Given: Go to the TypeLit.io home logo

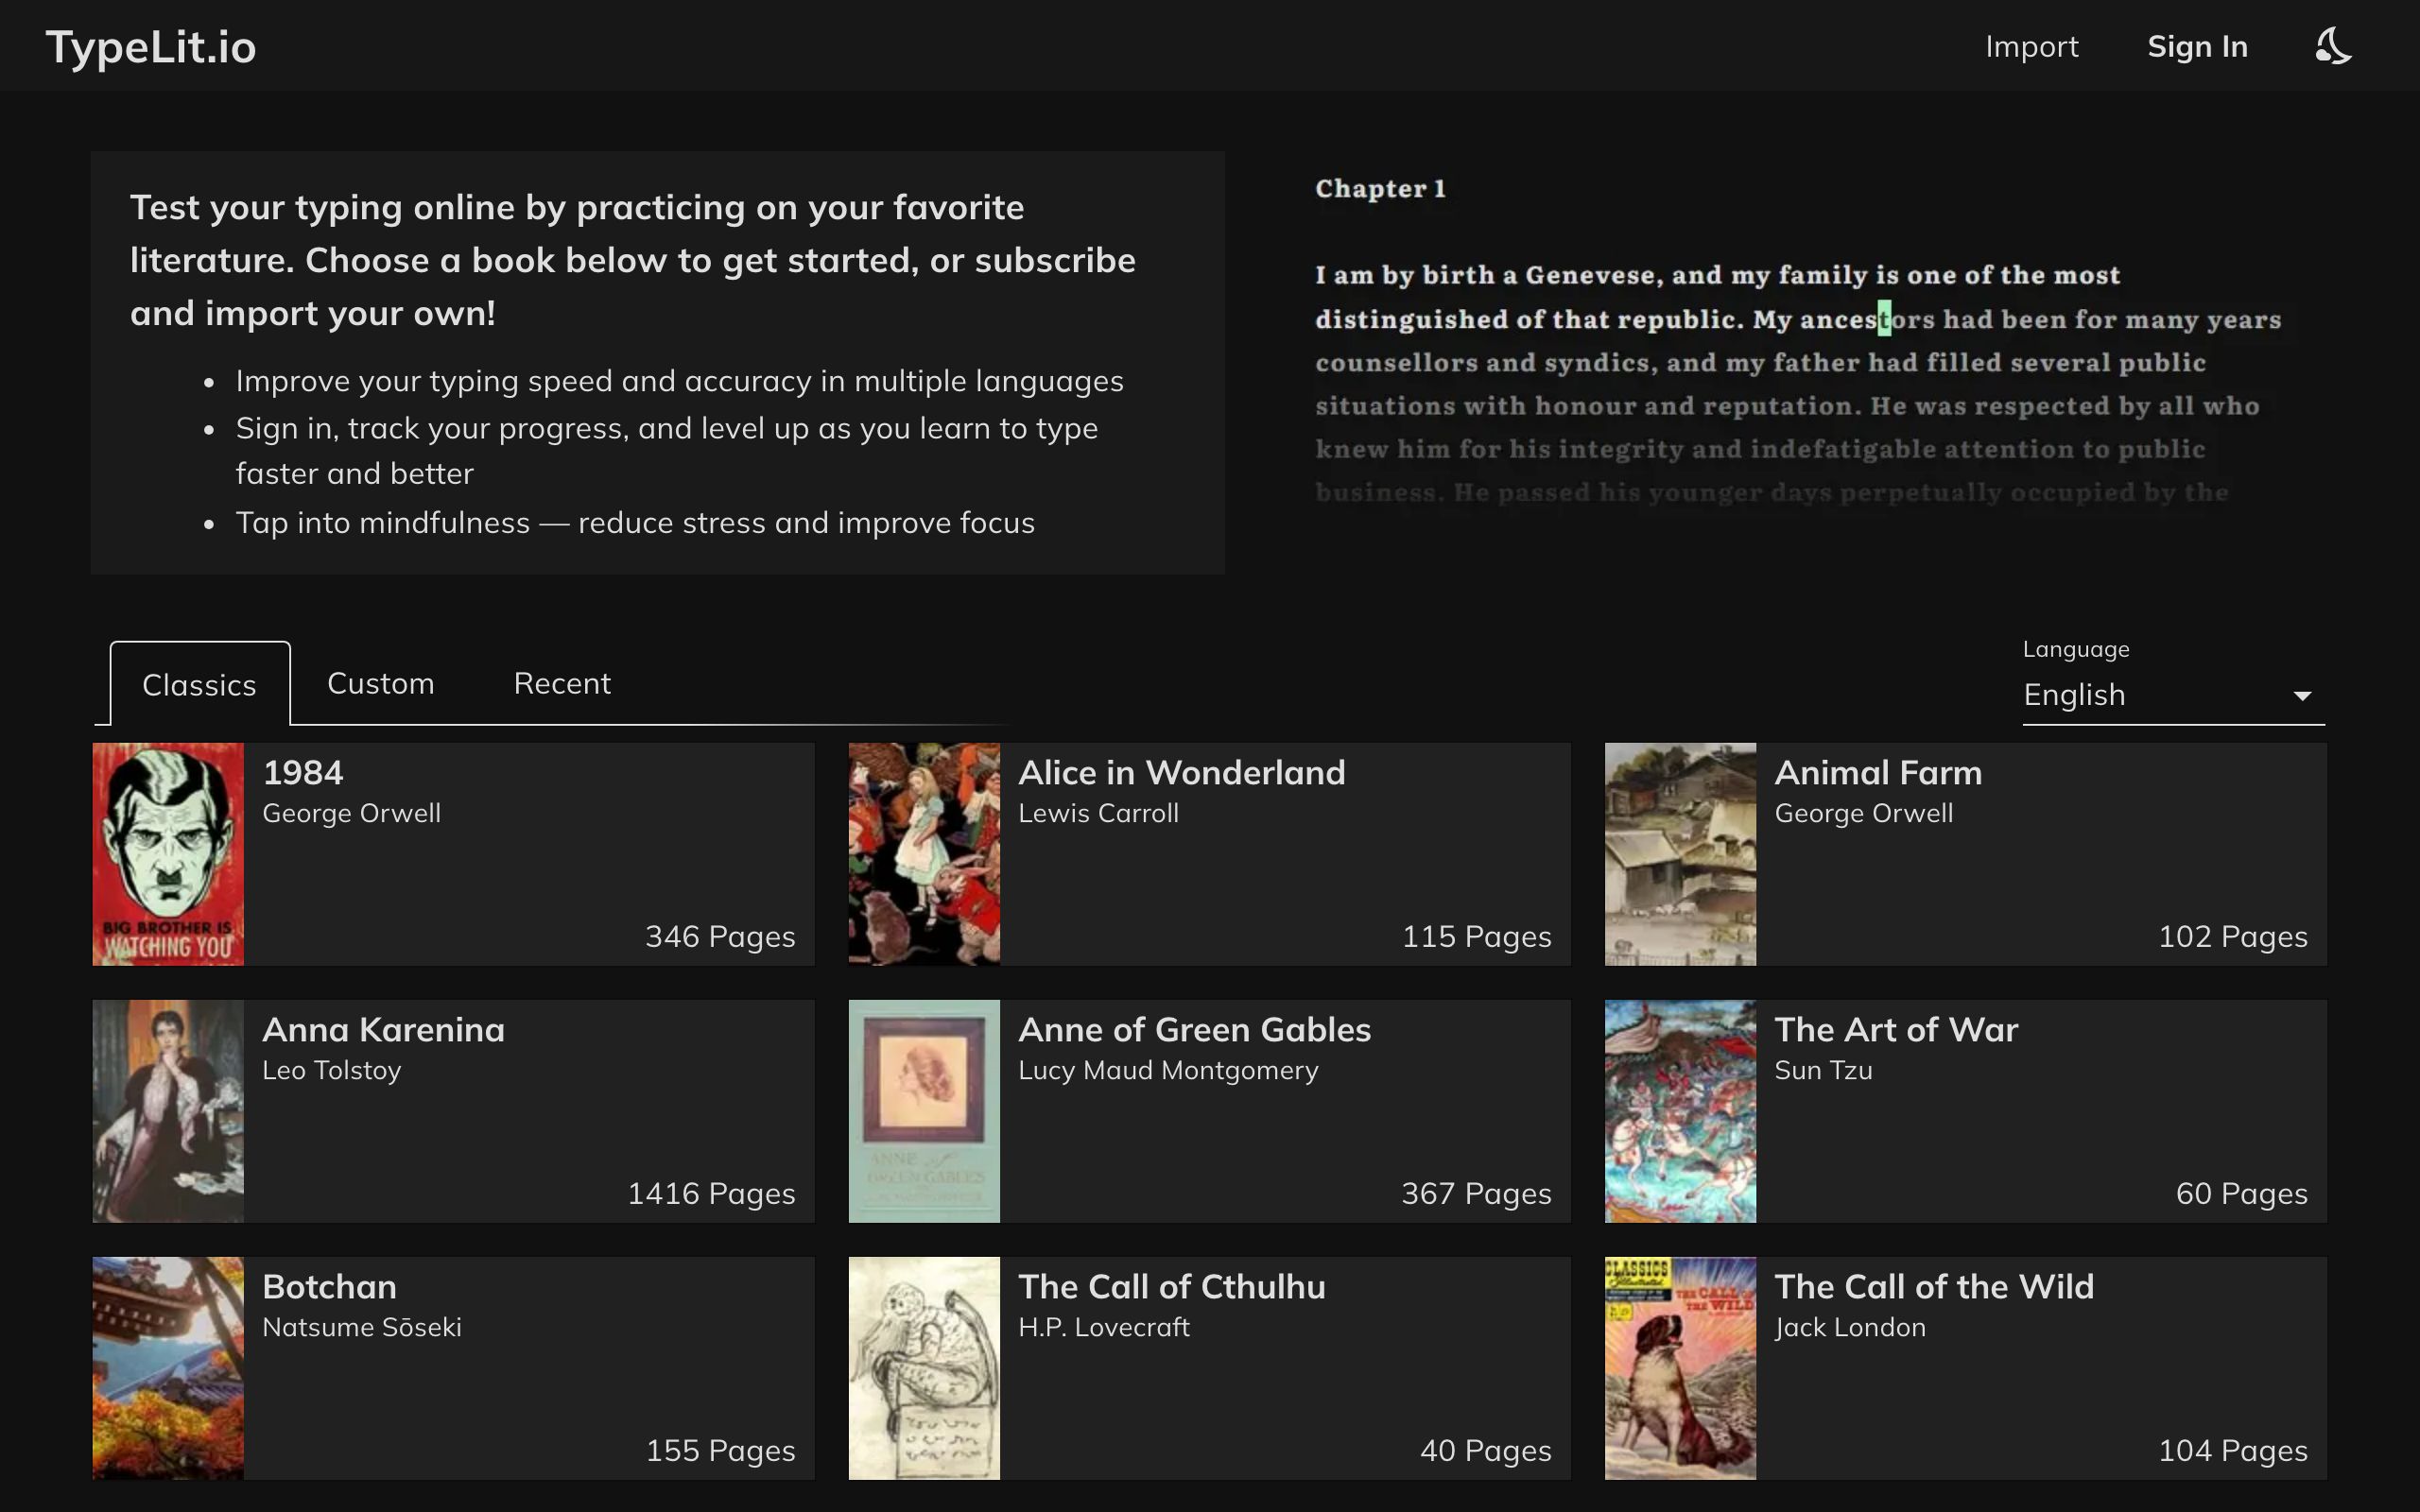Looking at the screenshot, I should 151,47.
